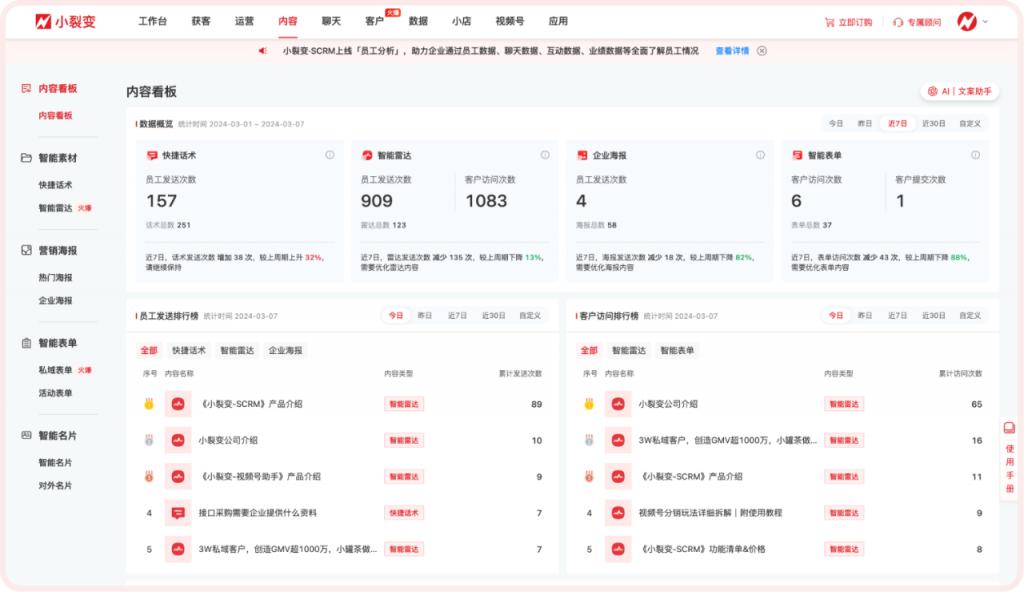
Task: Open the 客户 top menu
Action: tap(374, 22)
